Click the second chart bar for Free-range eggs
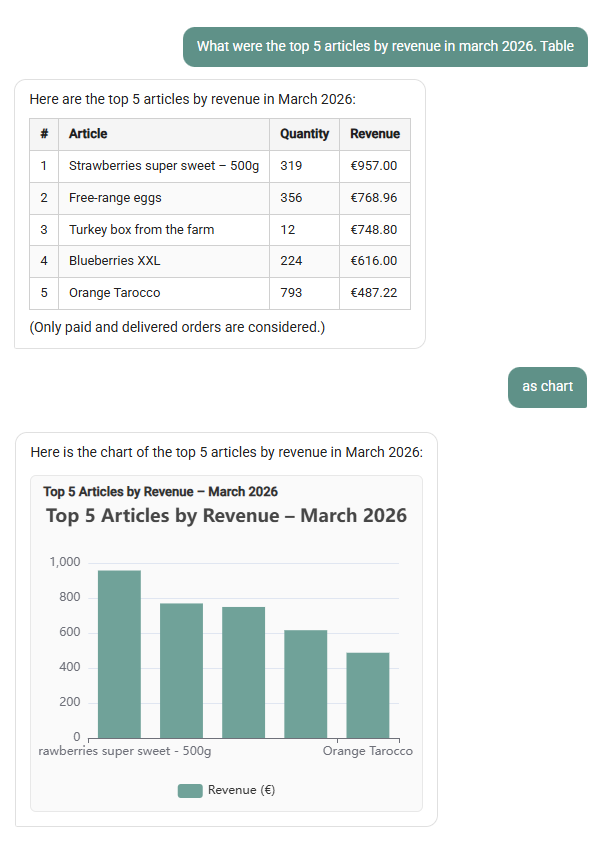The image size is (600, 850). [x=182, y=671]
